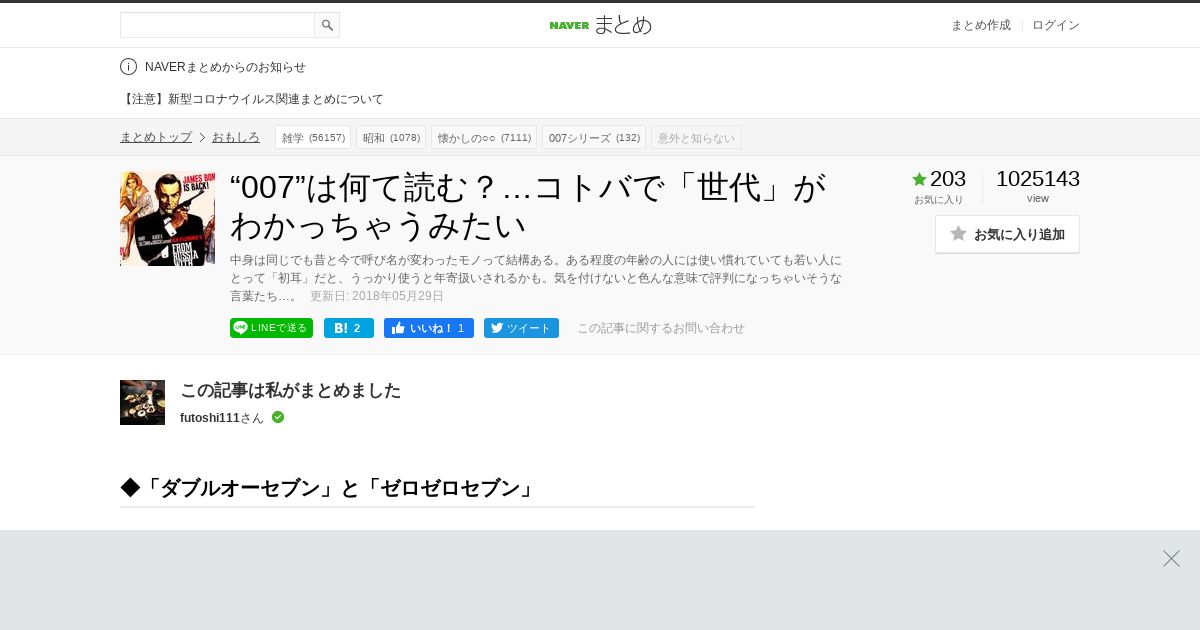Click the 更新日: 2018年05月29日 text
The height and width of the screenshot is (630, 1200).
[x=377, y=296]
